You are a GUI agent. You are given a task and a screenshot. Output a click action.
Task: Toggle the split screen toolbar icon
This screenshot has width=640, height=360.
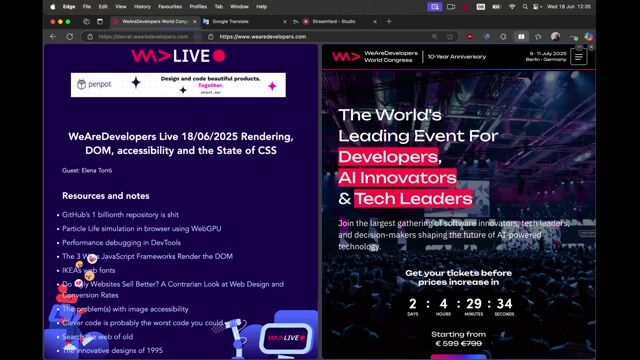click(521, 36)
